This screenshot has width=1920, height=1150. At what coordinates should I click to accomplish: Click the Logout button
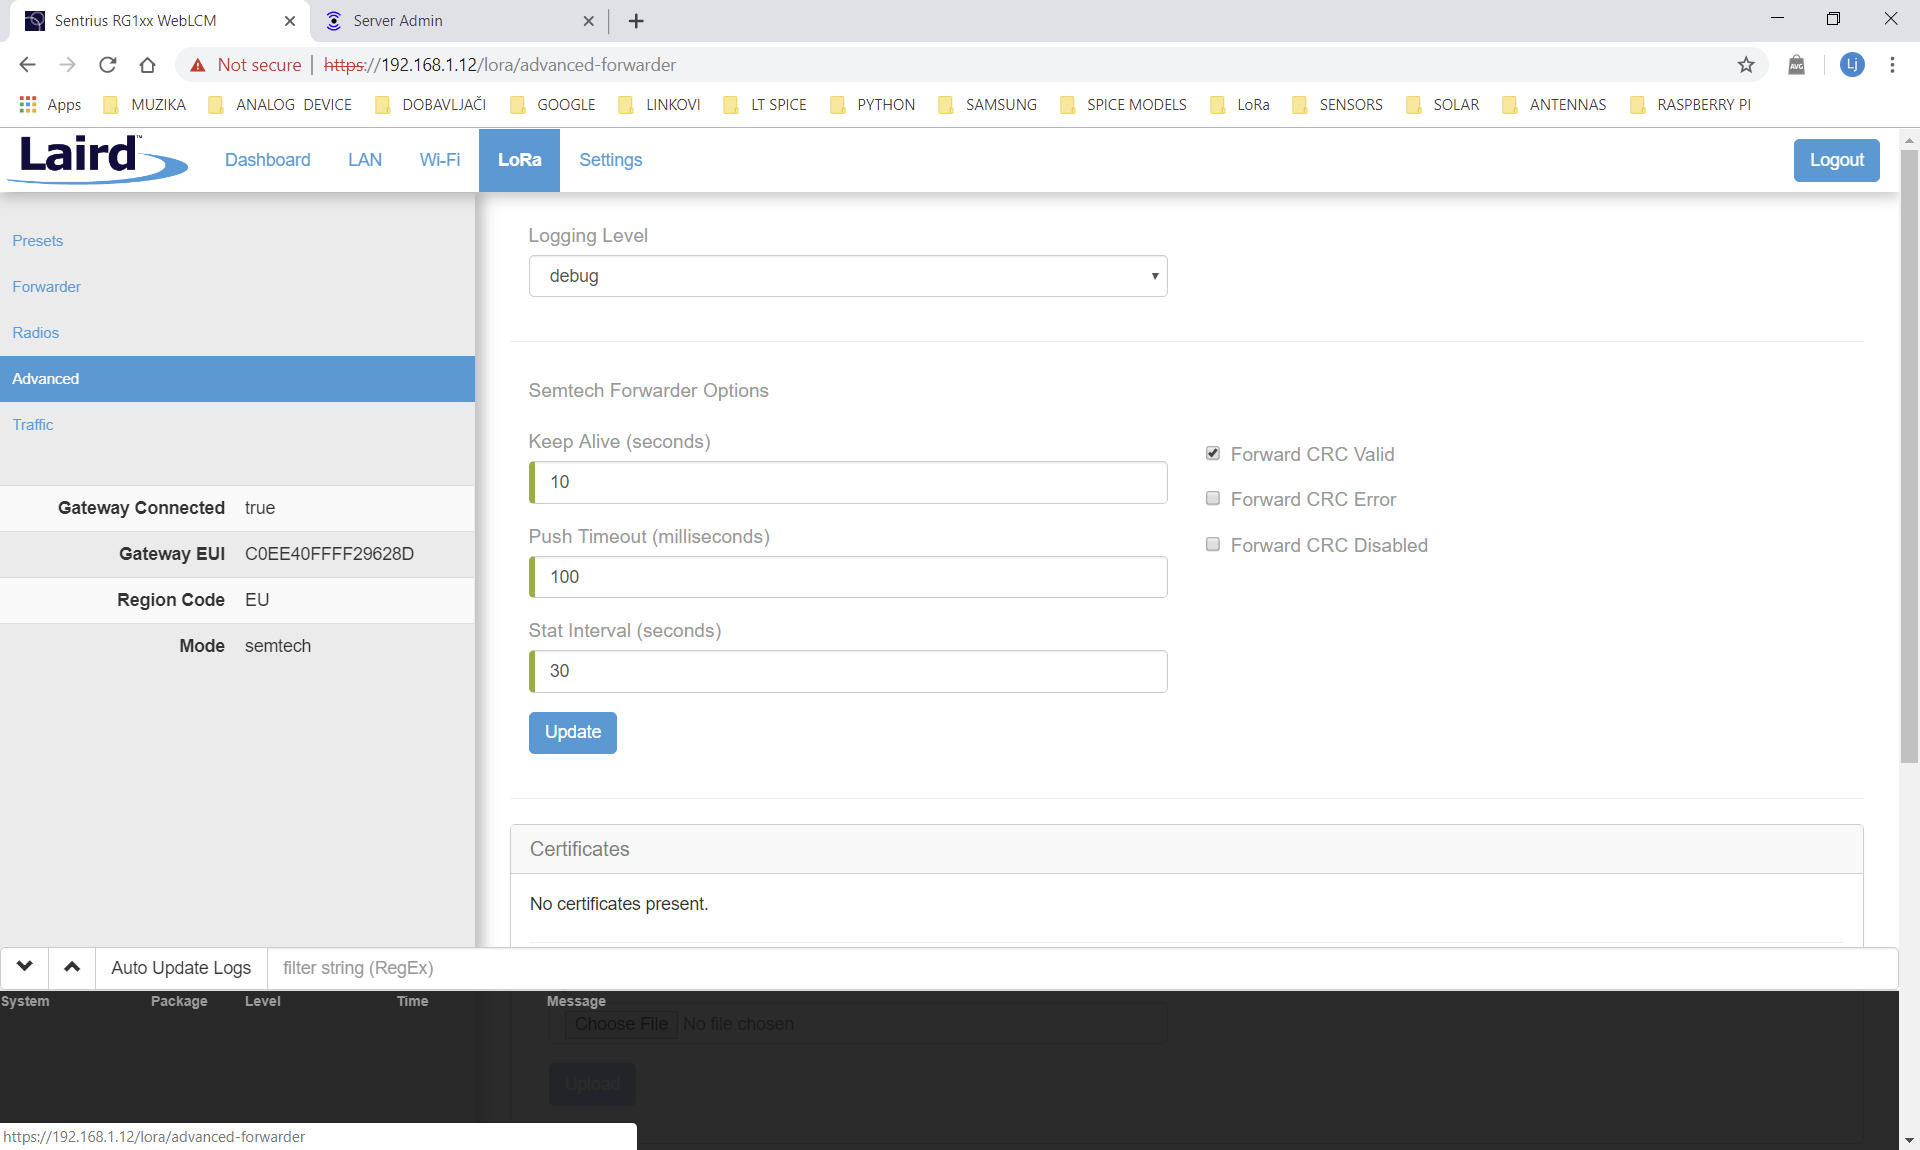coord(1837,160)
